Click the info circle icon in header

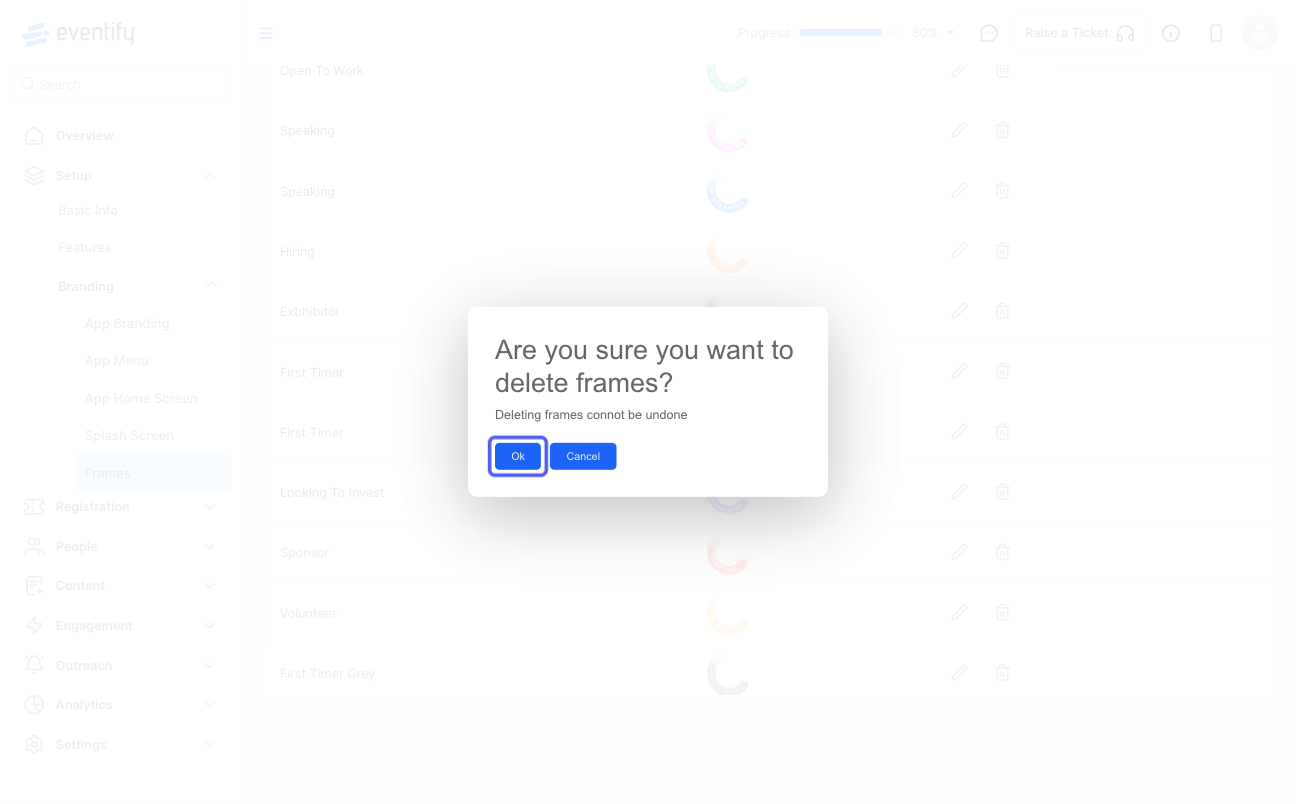pos(1171,33)
